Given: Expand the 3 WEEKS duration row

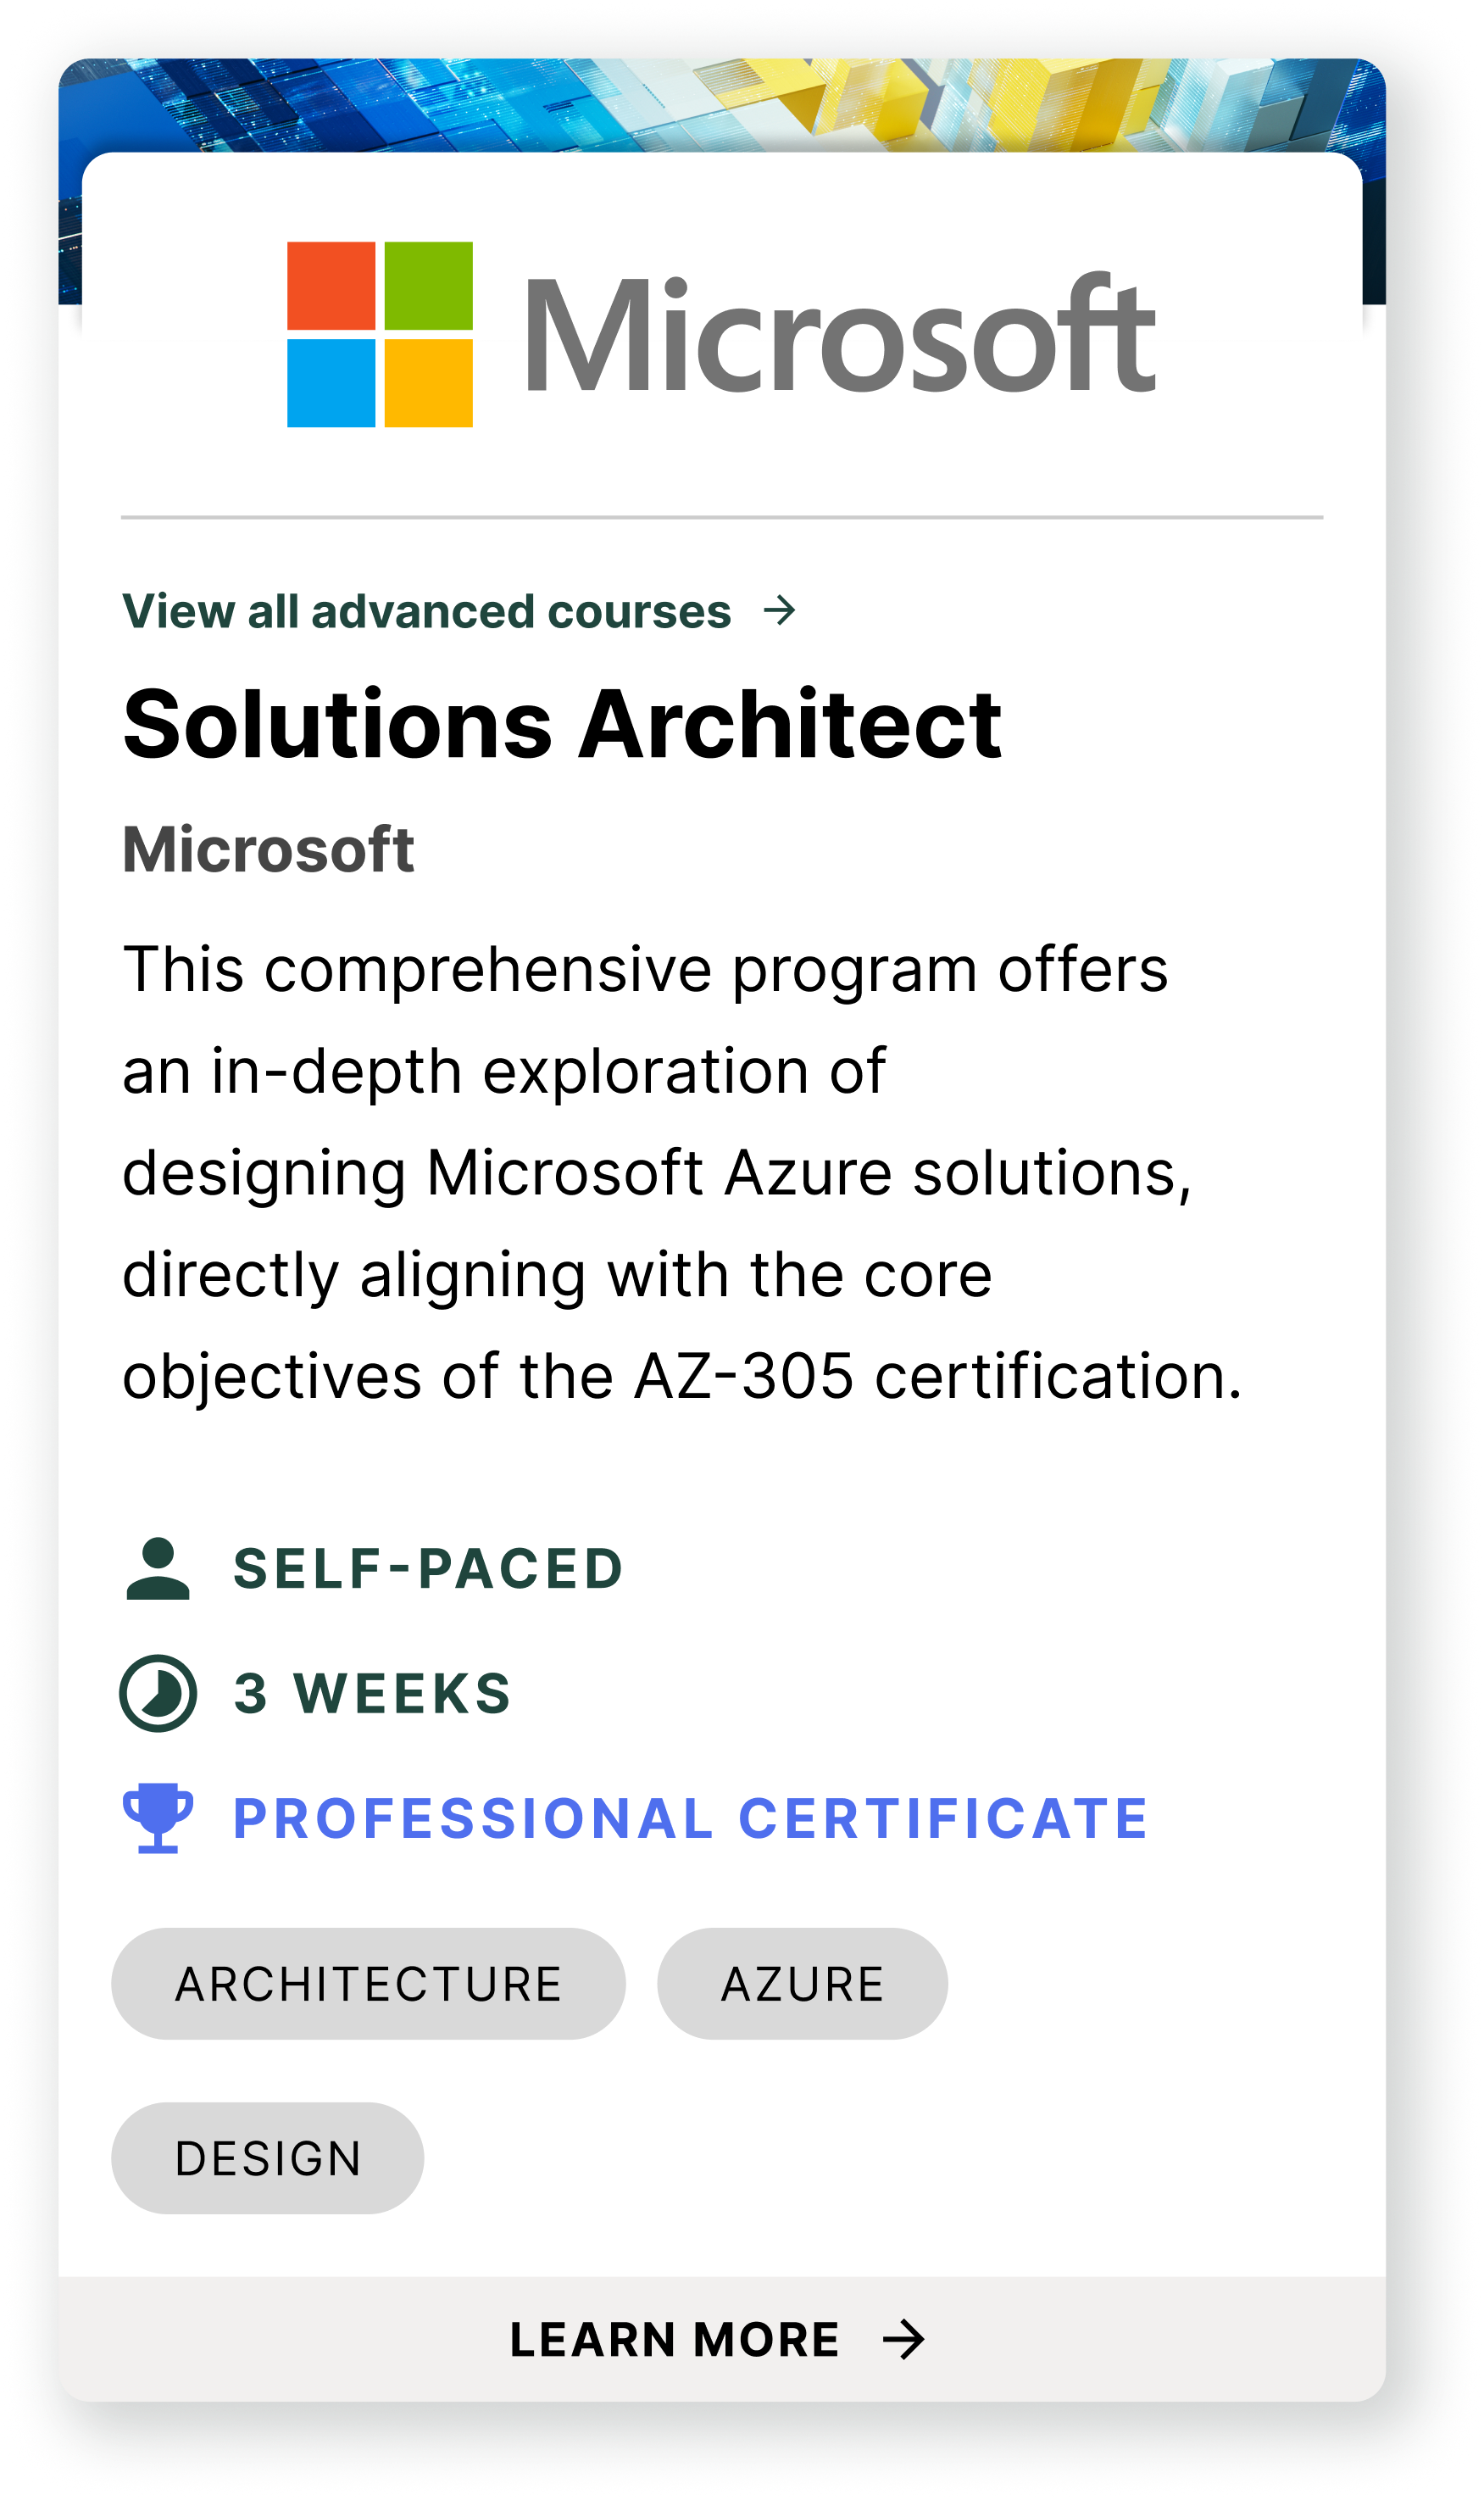Looking at the screenshot, I should pos(370,1692).
